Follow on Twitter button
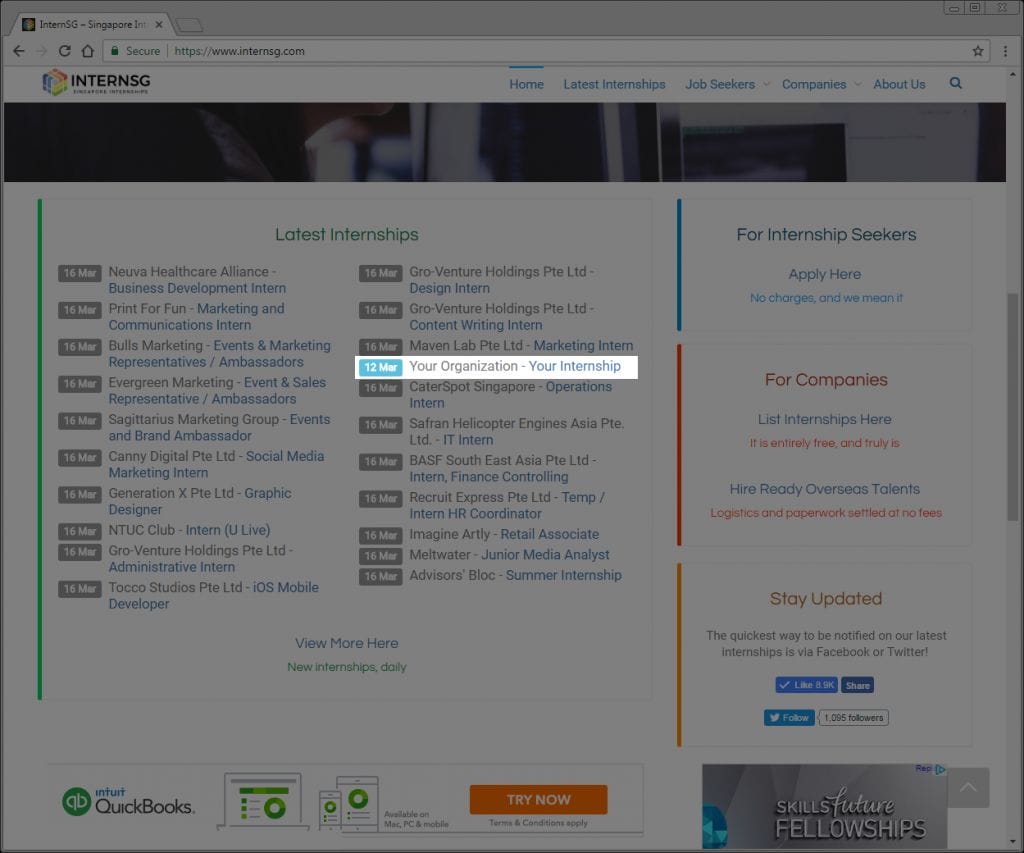Screen dimensions: 1024x853 tap(789, 717)
